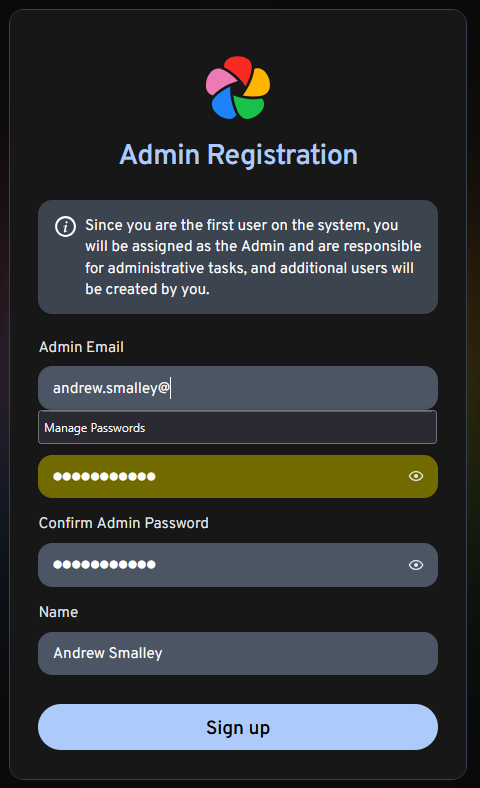Click the Admin Registration heading
This screenshot has width=480, height=788.
[238, 155]
